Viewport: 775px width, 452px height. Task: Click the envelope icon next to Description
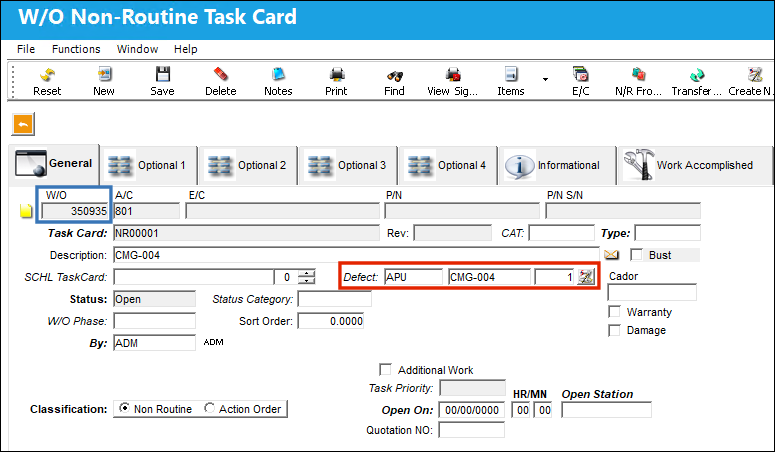[611, 255]
